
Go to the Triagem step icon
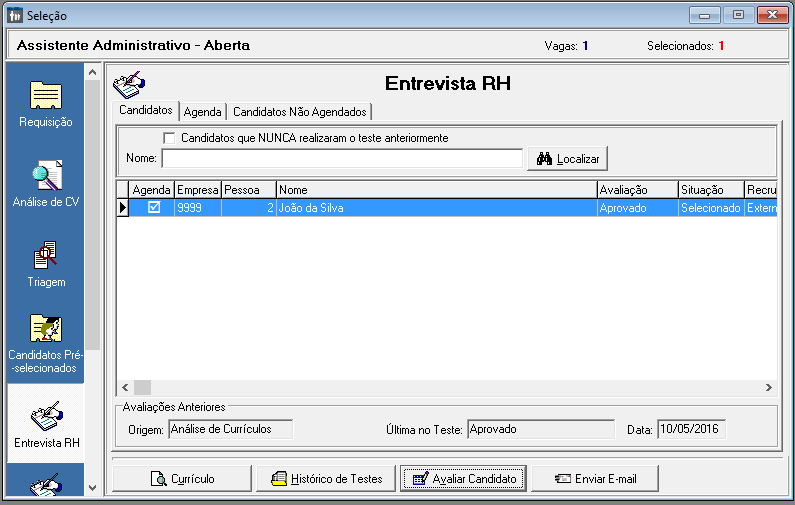pos(46,256)
